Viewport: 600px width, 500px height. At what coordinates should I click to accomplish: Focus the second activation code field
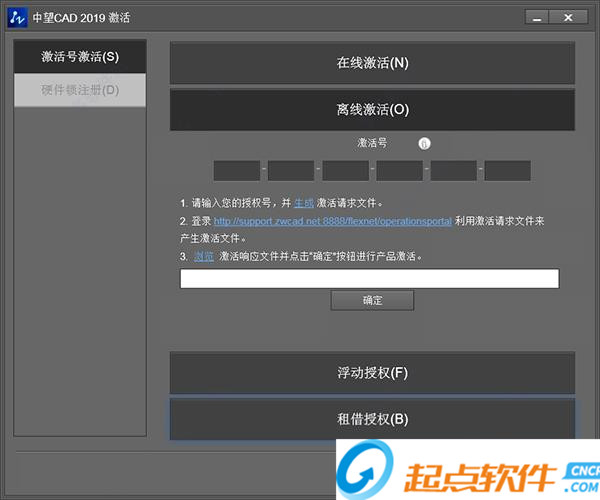point(291,171)
